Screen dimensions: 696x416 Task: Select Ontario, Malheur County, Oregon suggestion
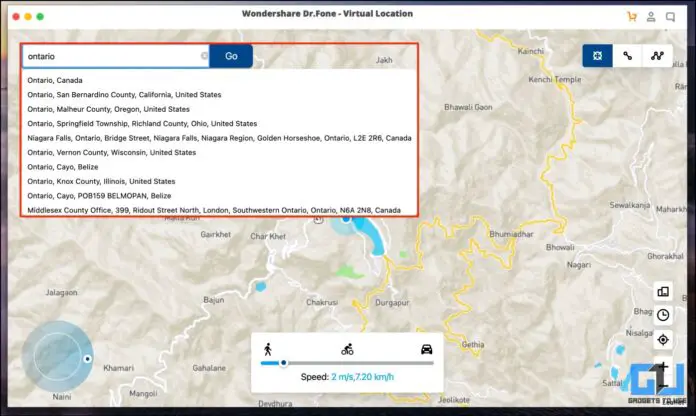tap(108, 109)
